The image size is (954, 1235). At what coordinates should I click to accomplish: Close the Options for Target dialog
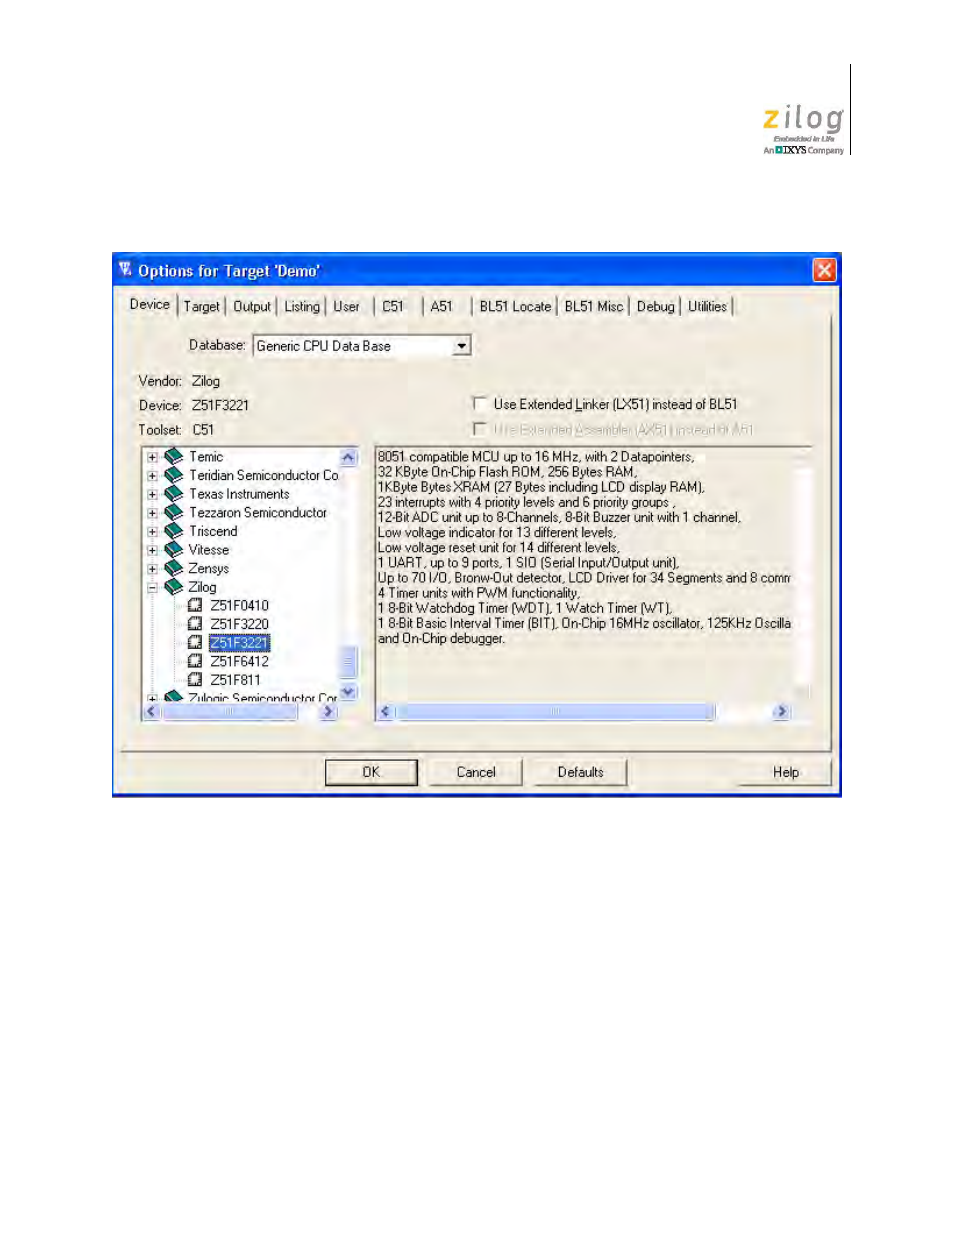point(824,270)
